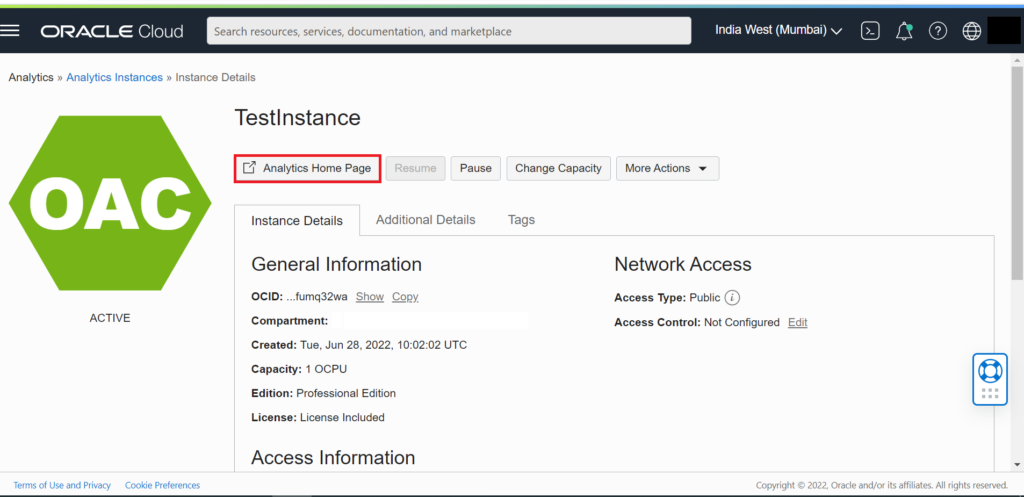
Task: Focus the search resources input field
Action: 448,31
